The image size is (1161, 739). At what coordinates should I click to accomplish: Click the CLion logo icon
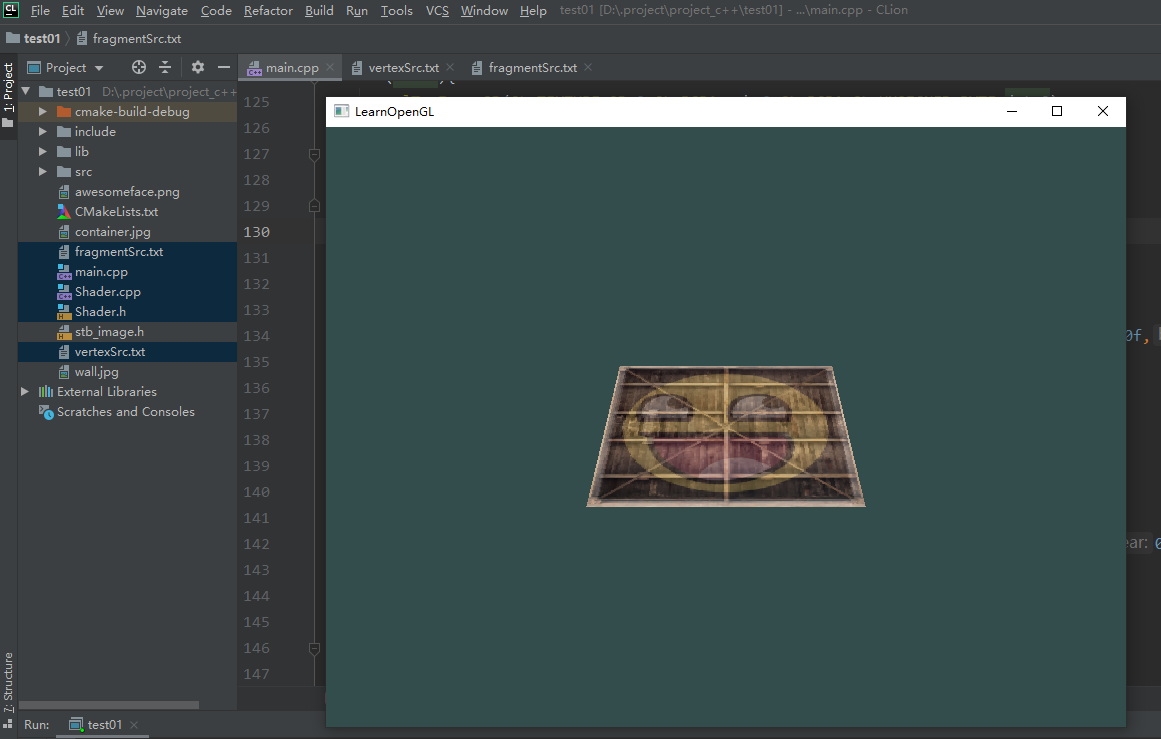10,10
